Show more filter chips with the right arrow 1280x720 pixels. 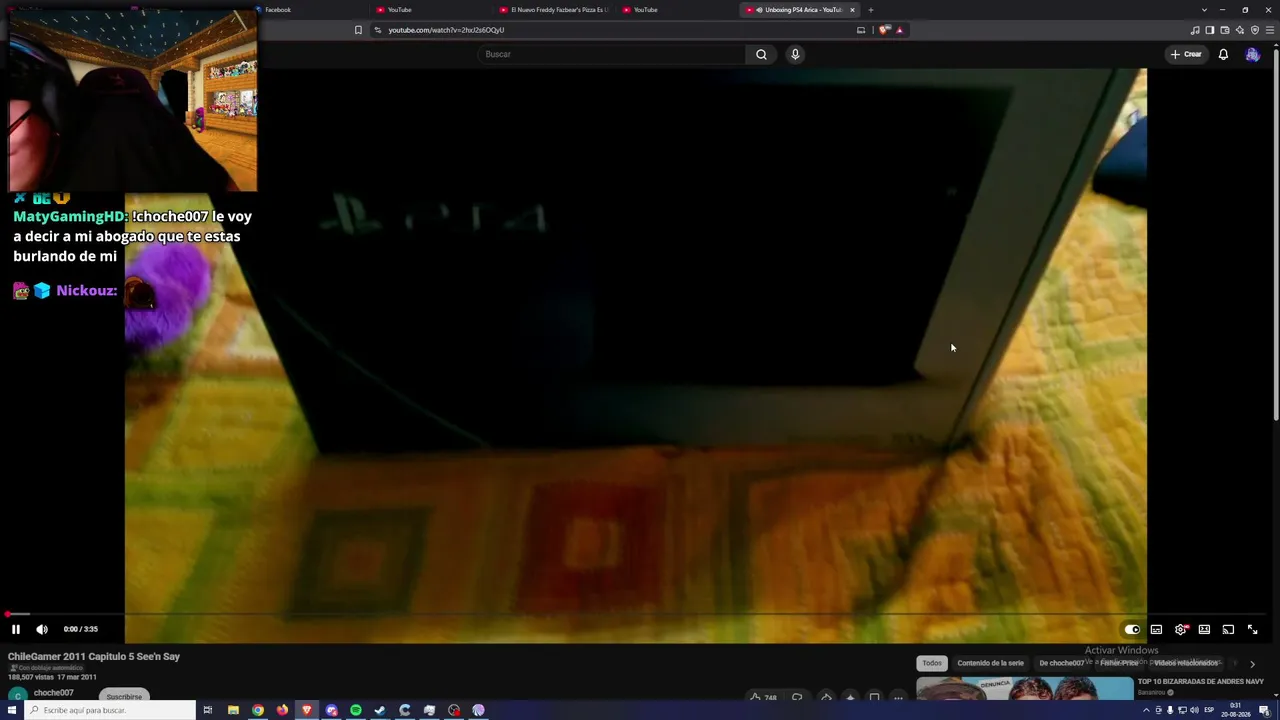click(x=1252, y=664)
